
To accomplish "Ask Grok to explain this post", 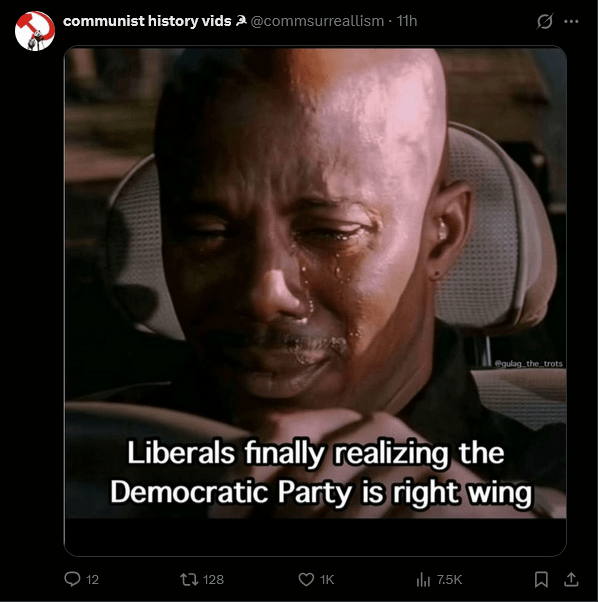I will tap(545, 21).
